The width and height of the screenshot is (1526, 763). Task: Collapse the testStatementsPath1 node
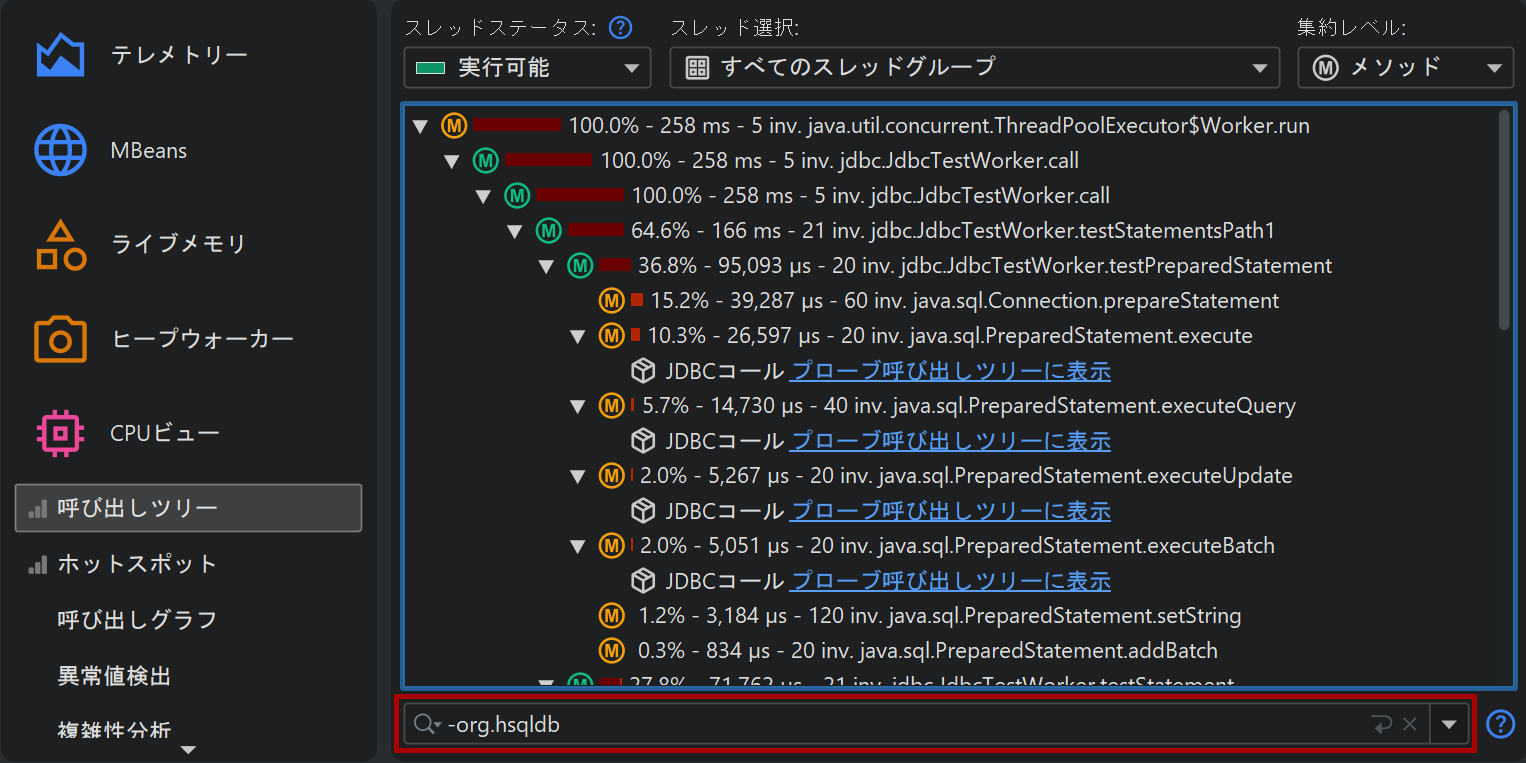point(515,231)
